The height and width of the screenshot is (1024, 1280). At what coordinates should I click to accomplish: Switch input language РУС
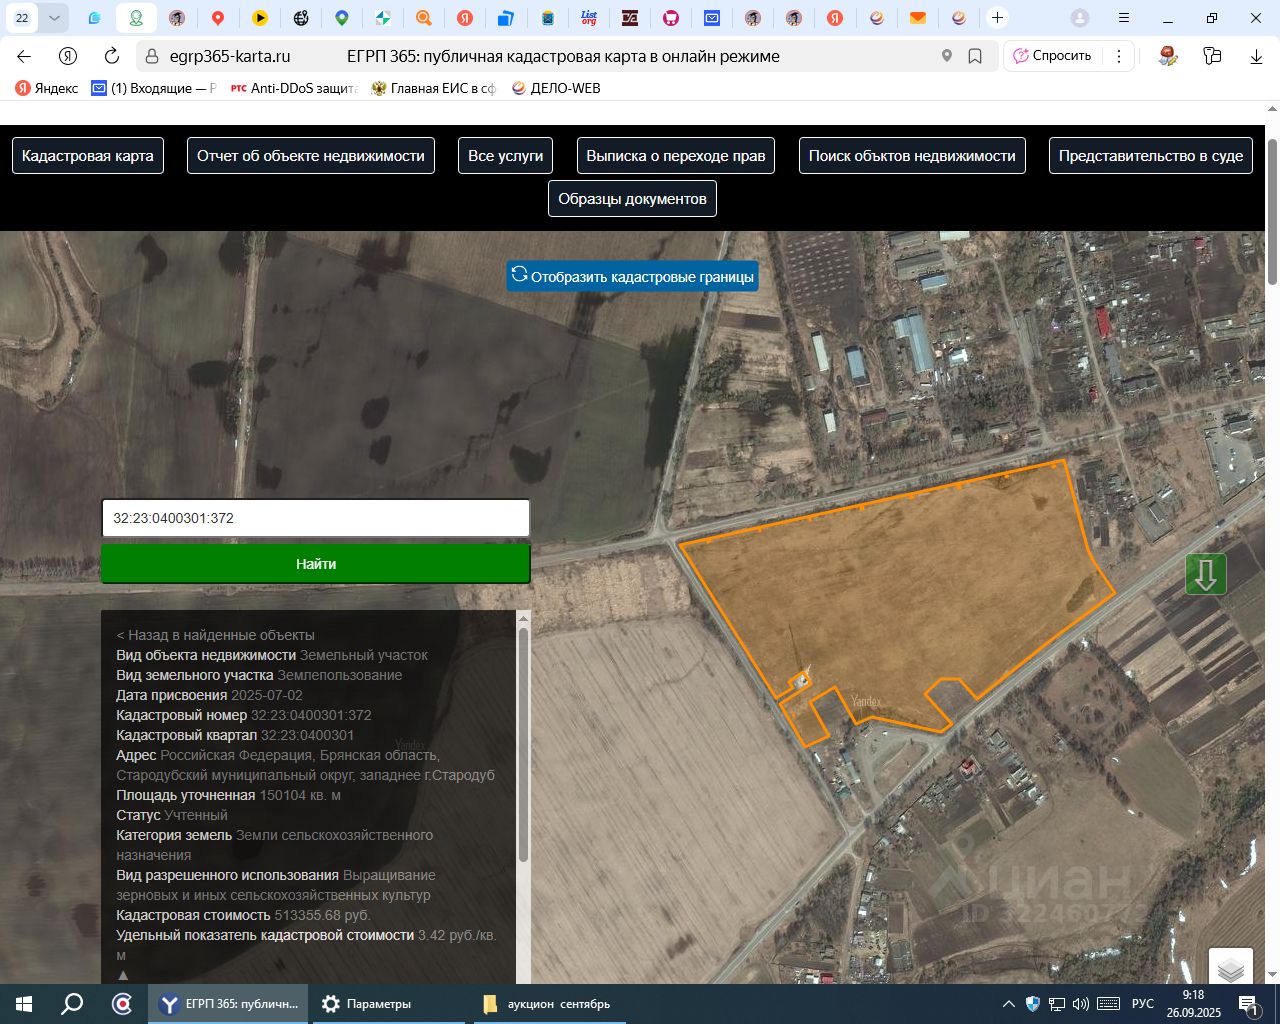tap(1143, 1004)
